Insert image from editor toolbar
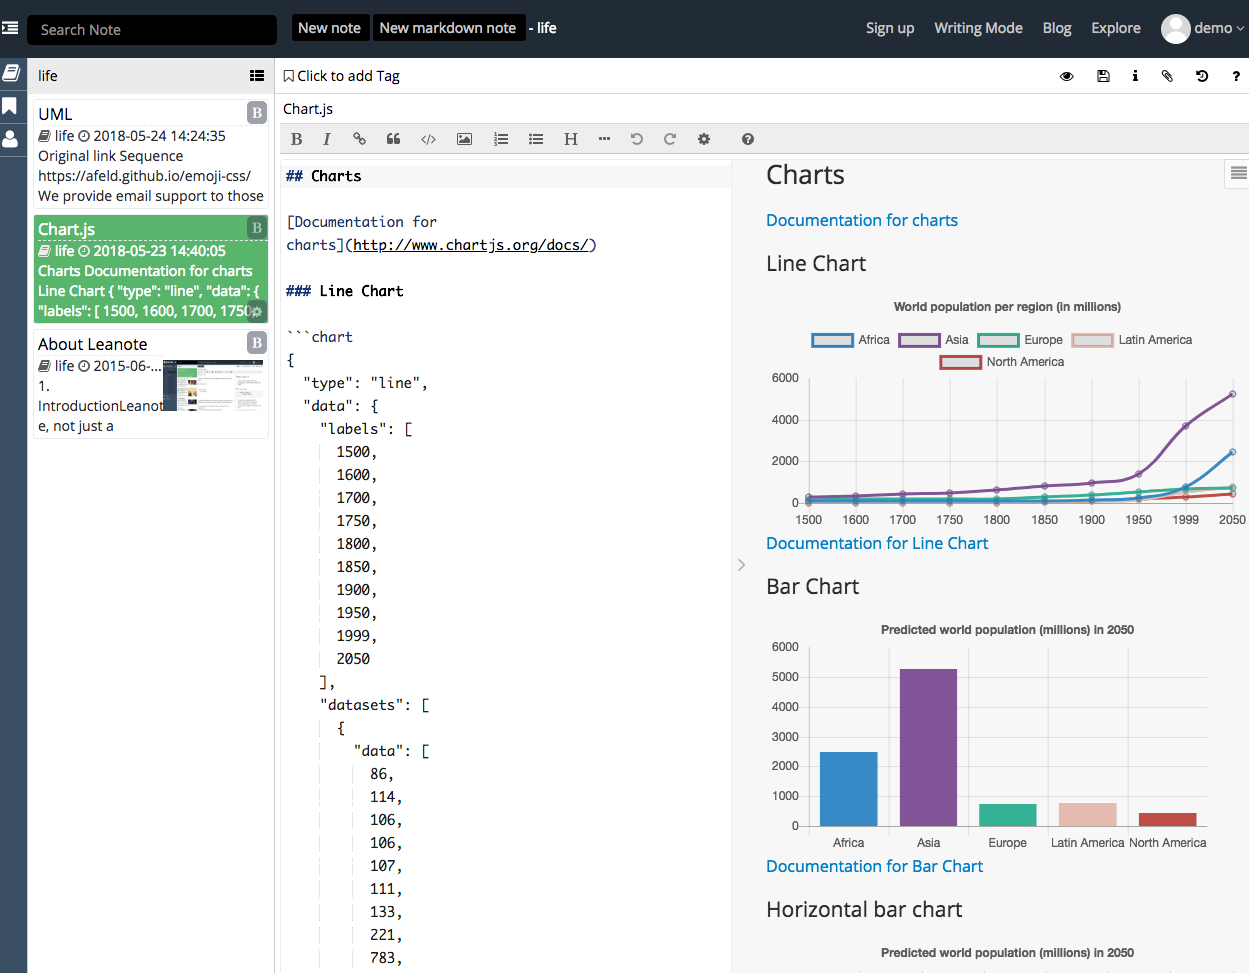The image size is (1249, 973). tap(464, 139)
